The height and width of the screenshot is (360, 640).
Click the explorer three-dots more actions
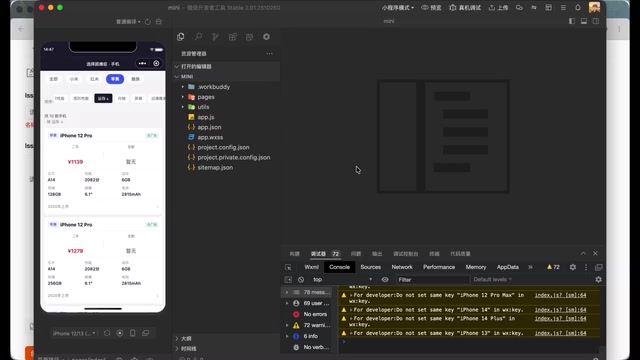(269, 53)
